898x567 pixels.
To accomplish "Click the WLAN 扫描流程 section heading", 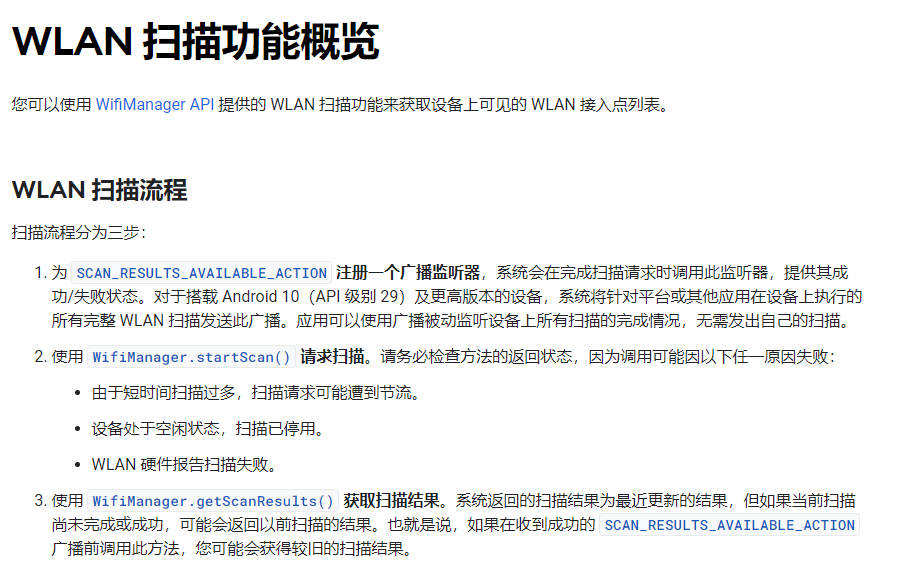I will coord(99,190).
